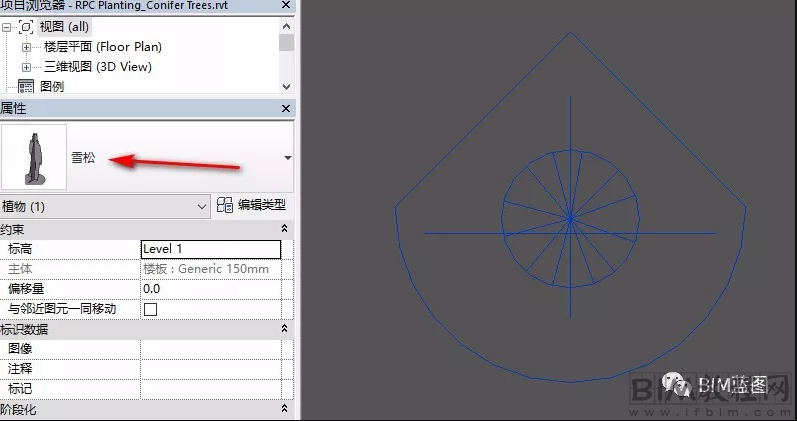Close the 属性 properties panel
This screenshot has width=797, height=421.
click(287, 108)
